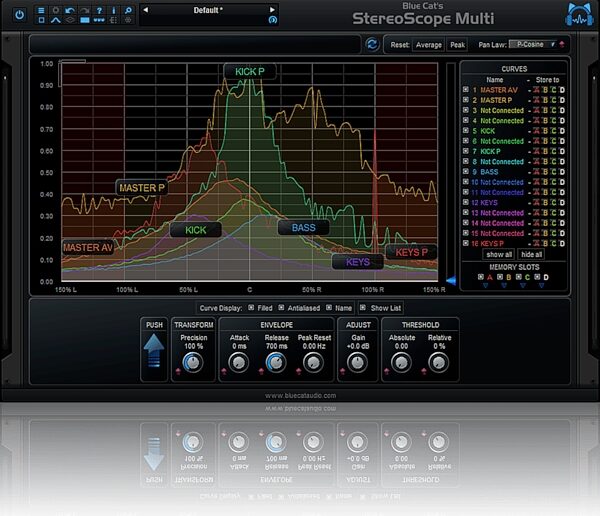This screenshot has width=600, height=516.
Task: Expand the arrow under memory slot A
Action: point(486,286)
